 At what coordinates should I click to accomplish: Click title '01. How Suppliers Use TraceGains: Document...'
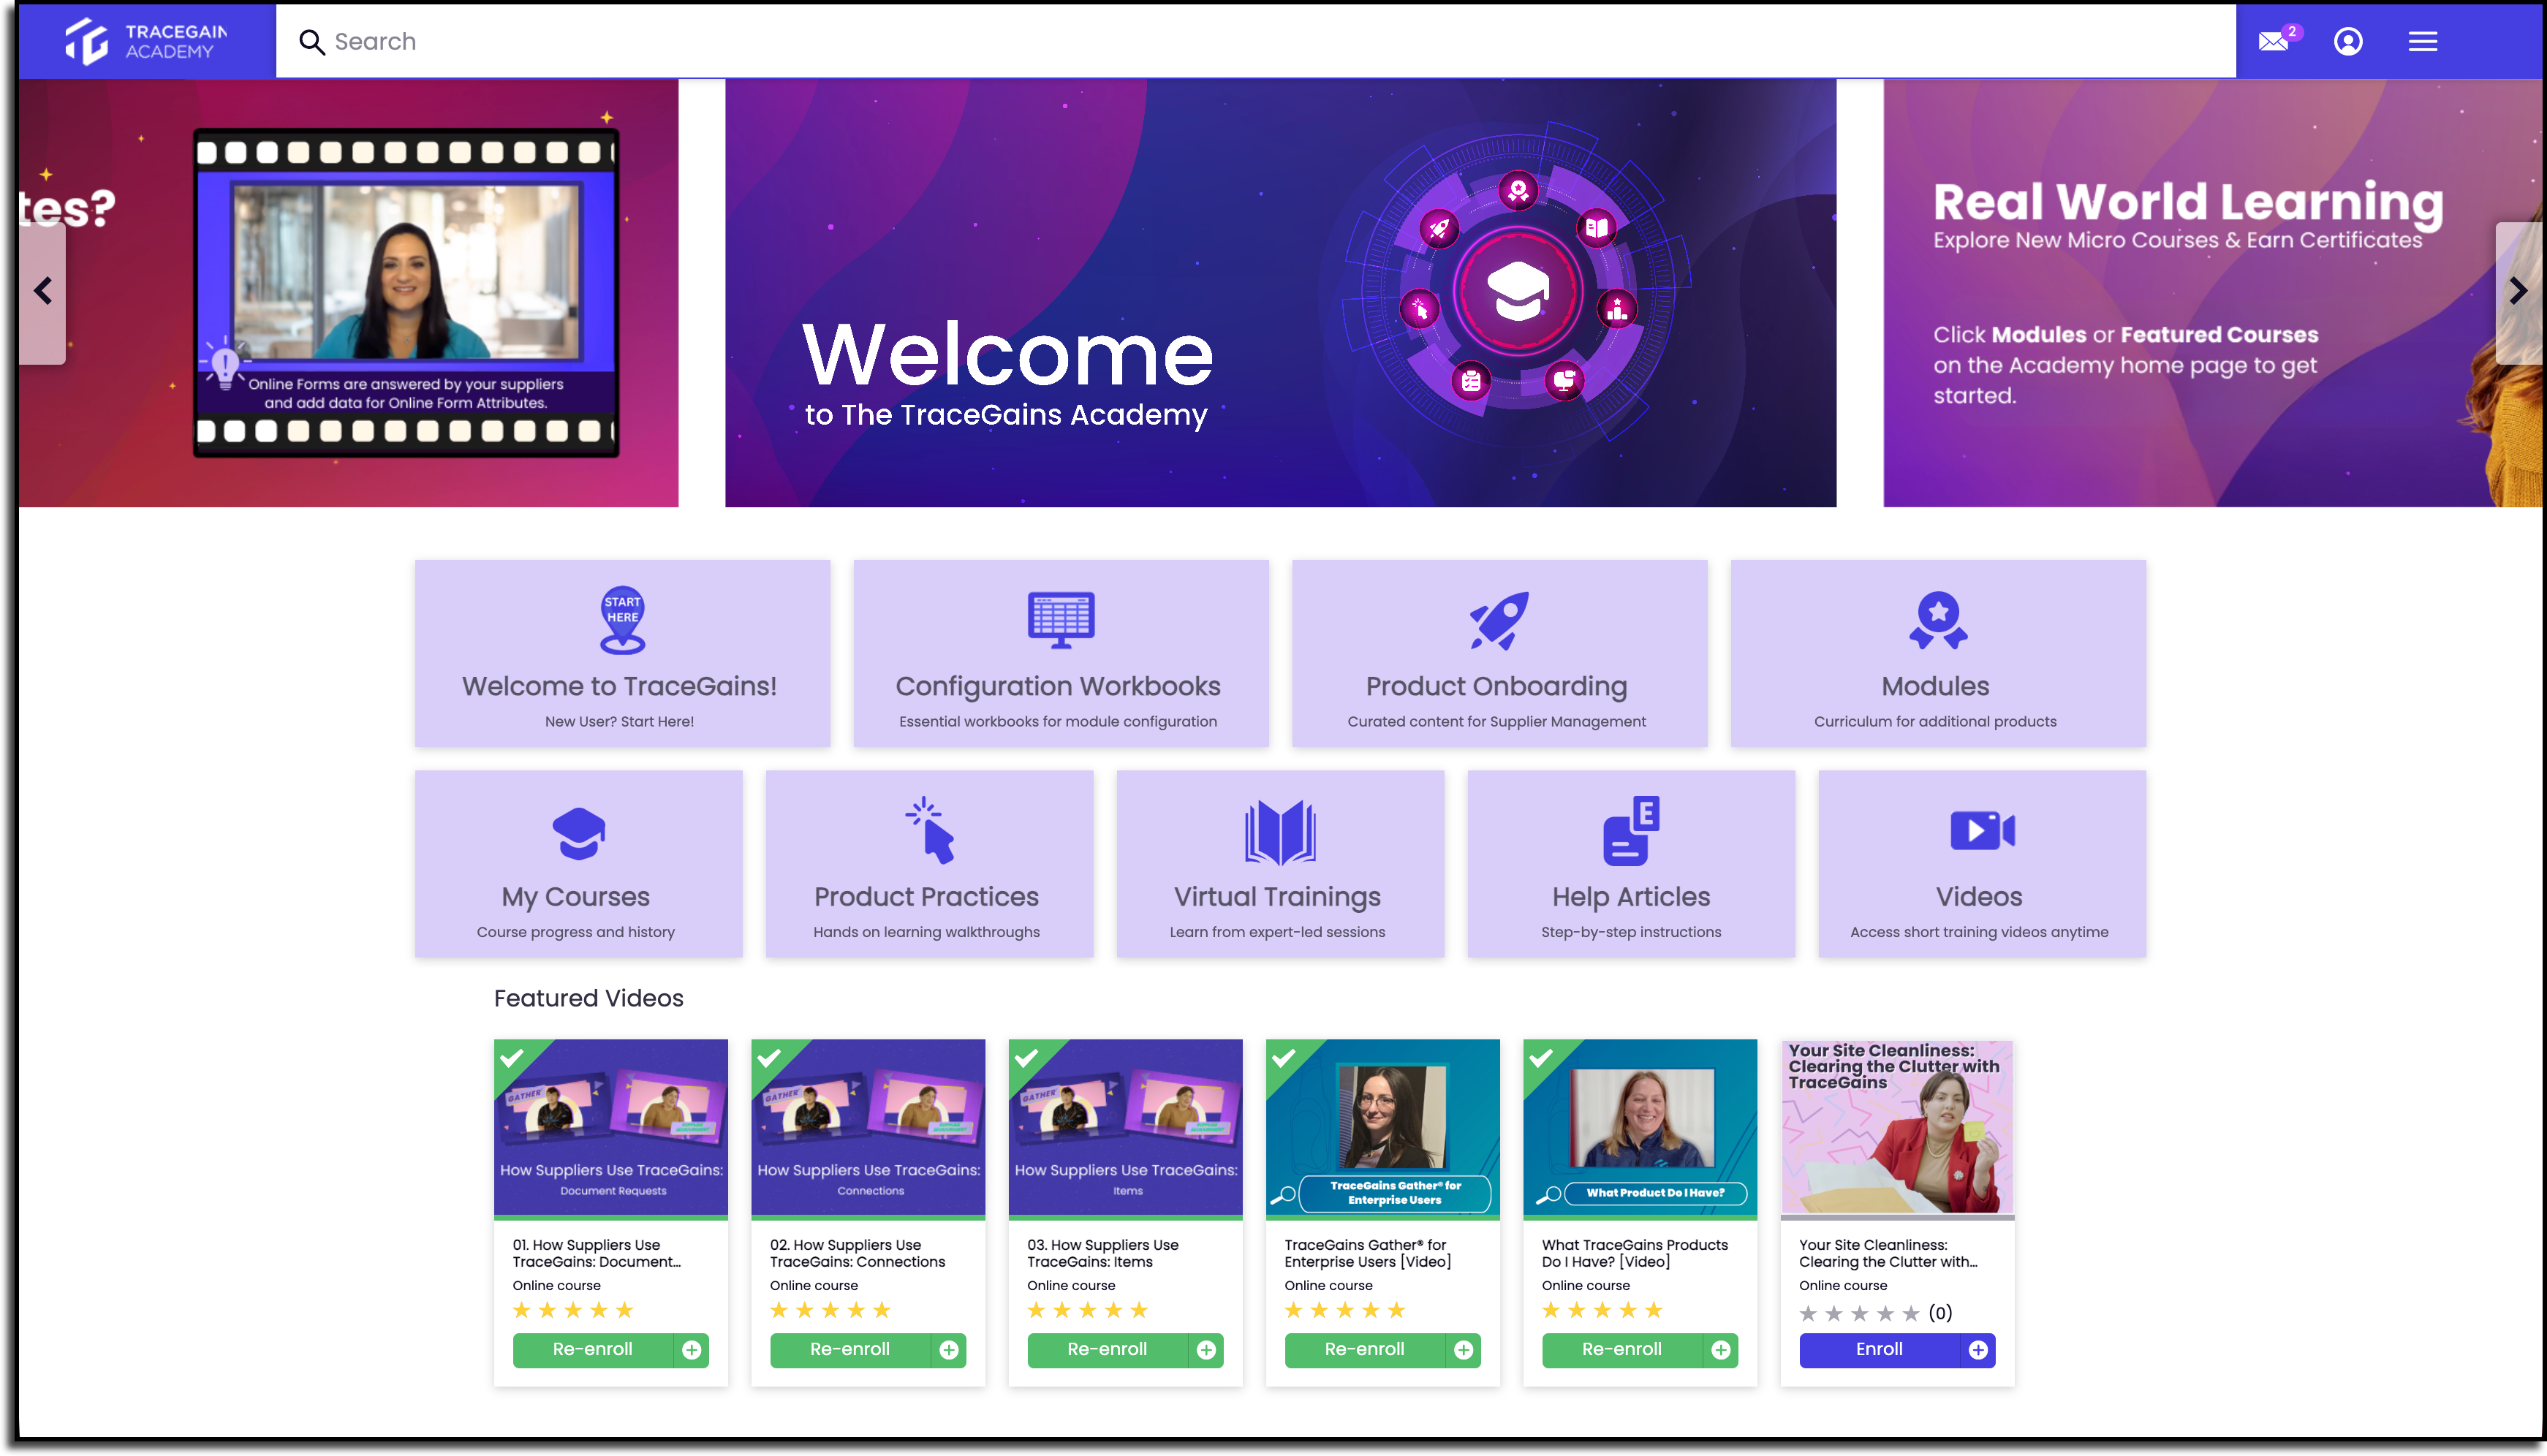[597, 1253]
